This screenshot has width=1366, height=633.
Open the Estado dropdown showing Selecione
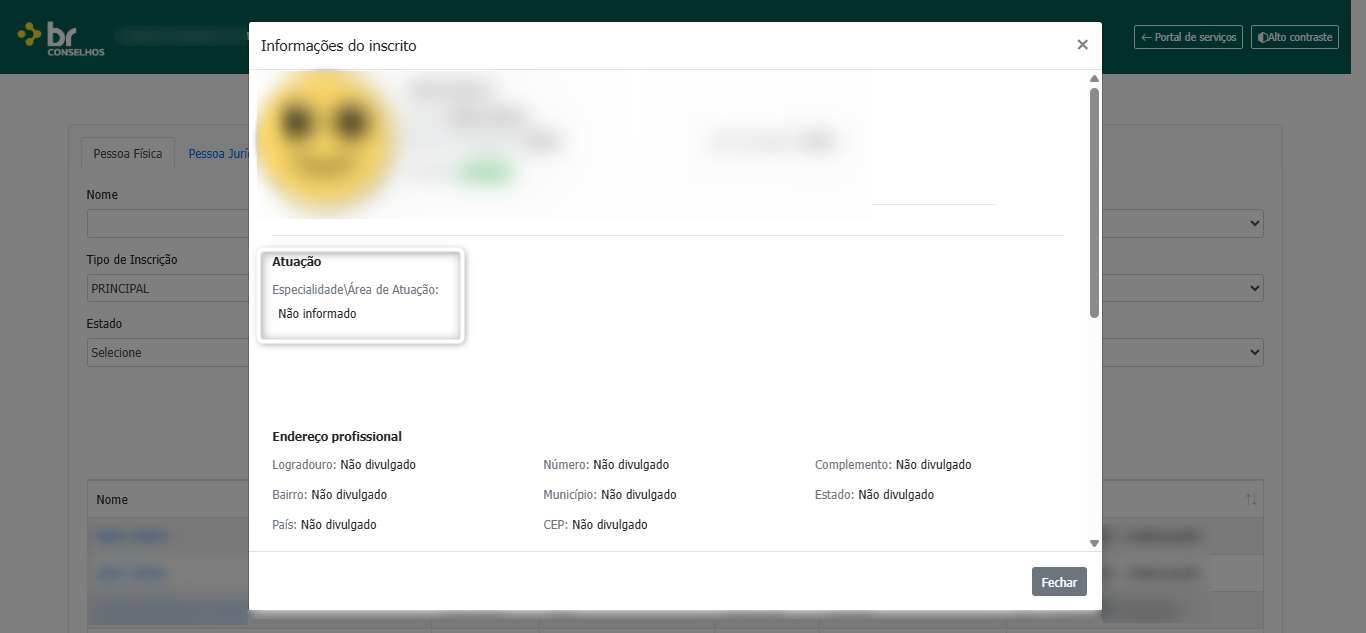(x=167, y=353)
